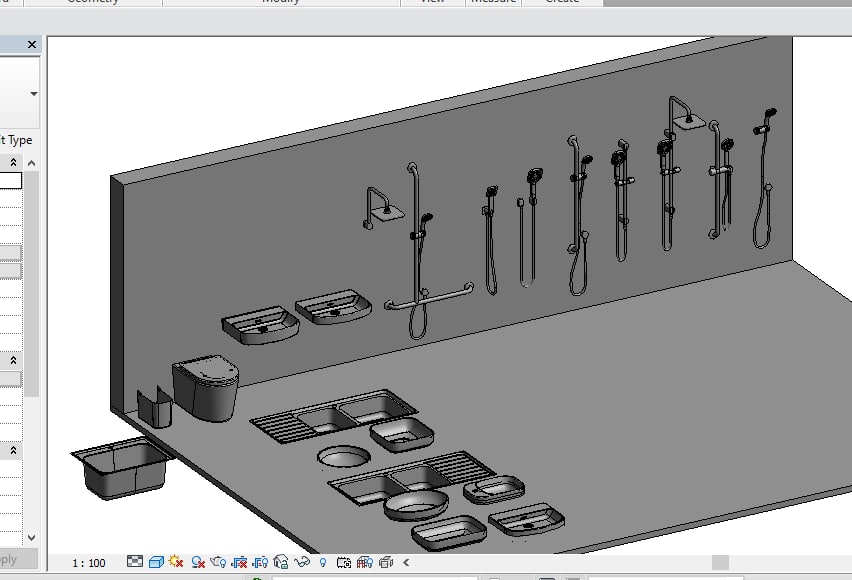Reveal hidden elements with lightbulb icon
This screenshot has width=852, height=580.
pyautogui.click(x=322, y=561)
